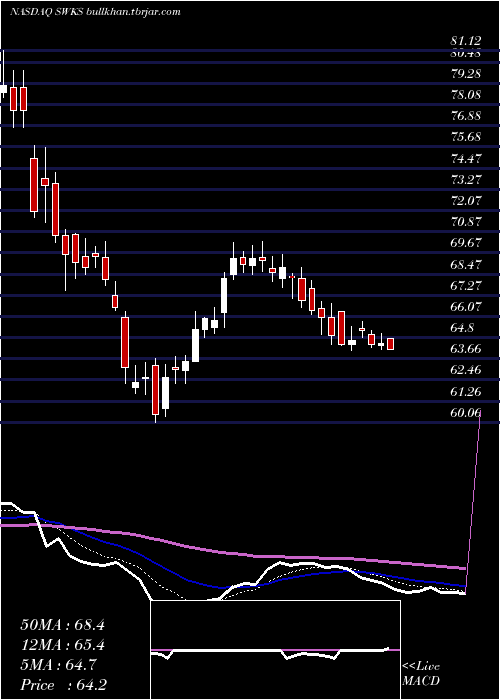
Task: Click the 60.06 price axis label
Action: click(x=466, y=413)
